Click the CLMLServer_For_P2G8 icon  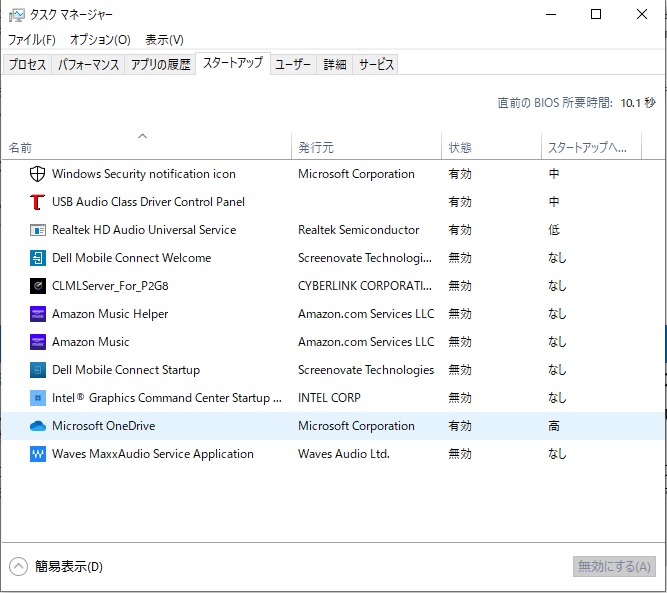pyautogui.click(x=37, y=286)
